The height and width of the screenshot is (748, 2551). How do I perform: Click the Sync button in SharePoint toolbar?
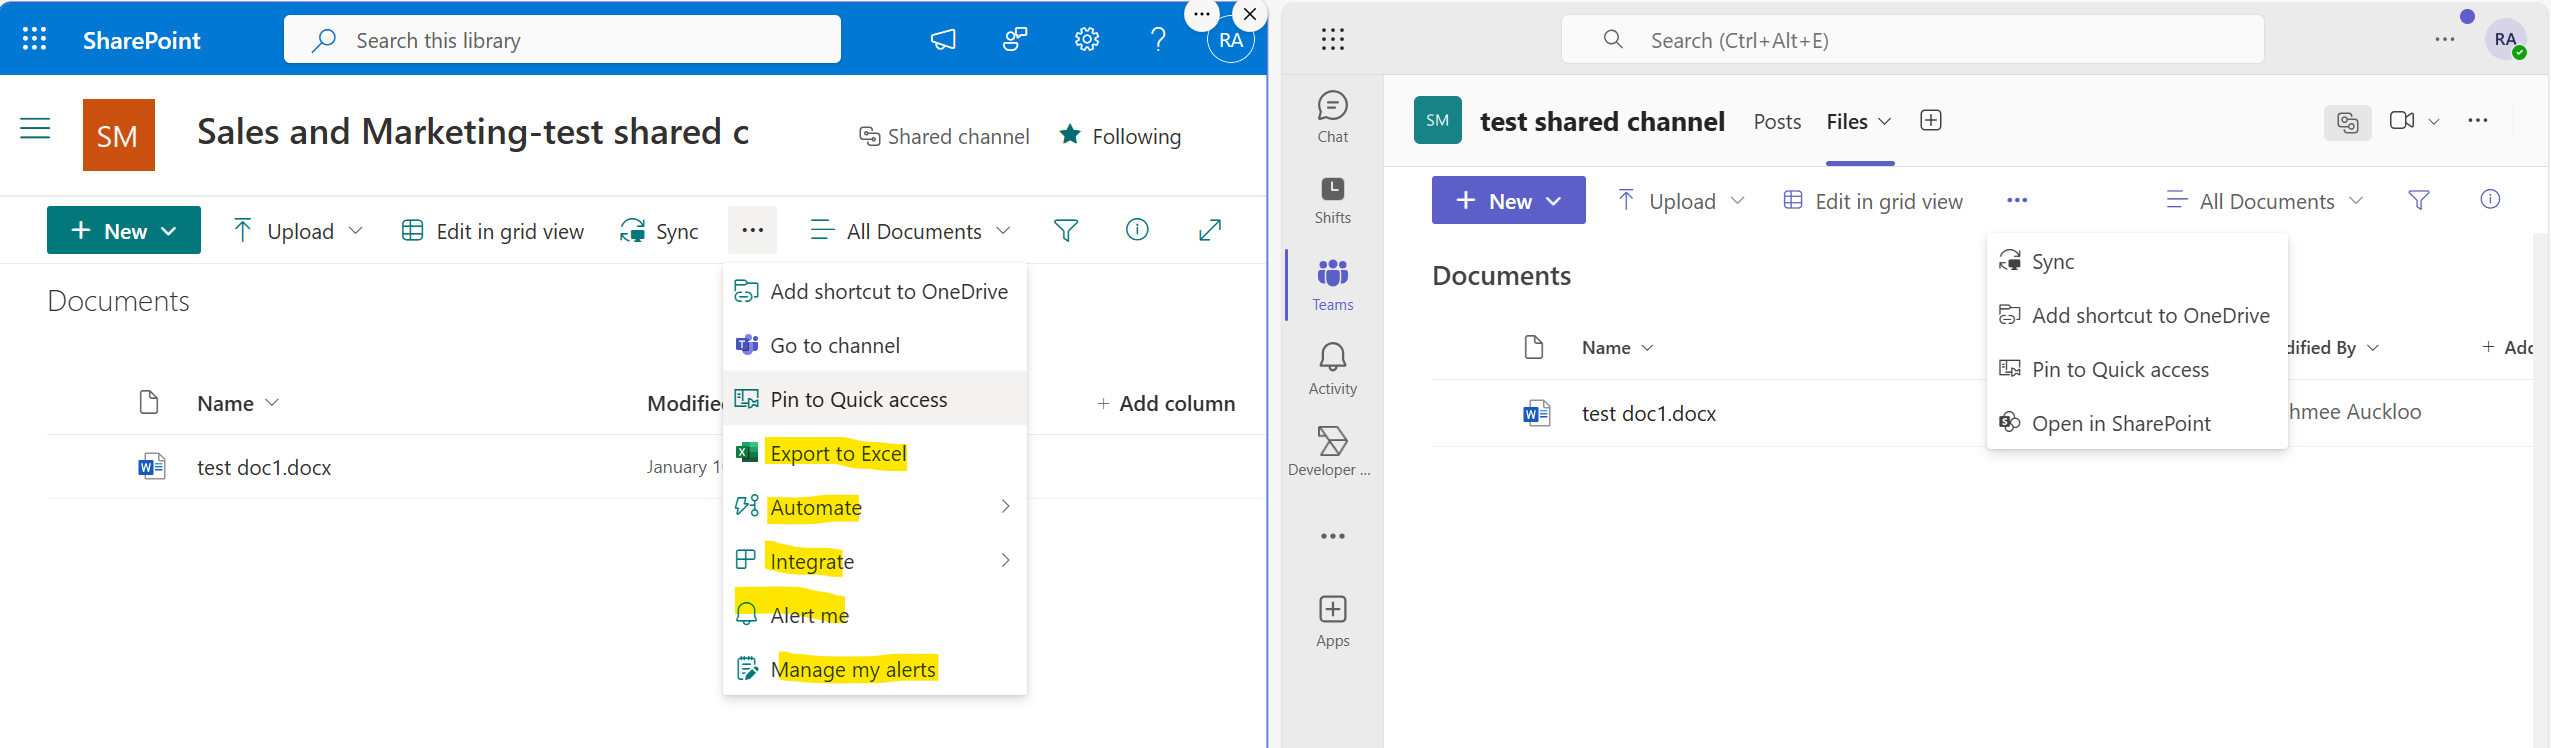pyautogui.click(x=659, y=231)
